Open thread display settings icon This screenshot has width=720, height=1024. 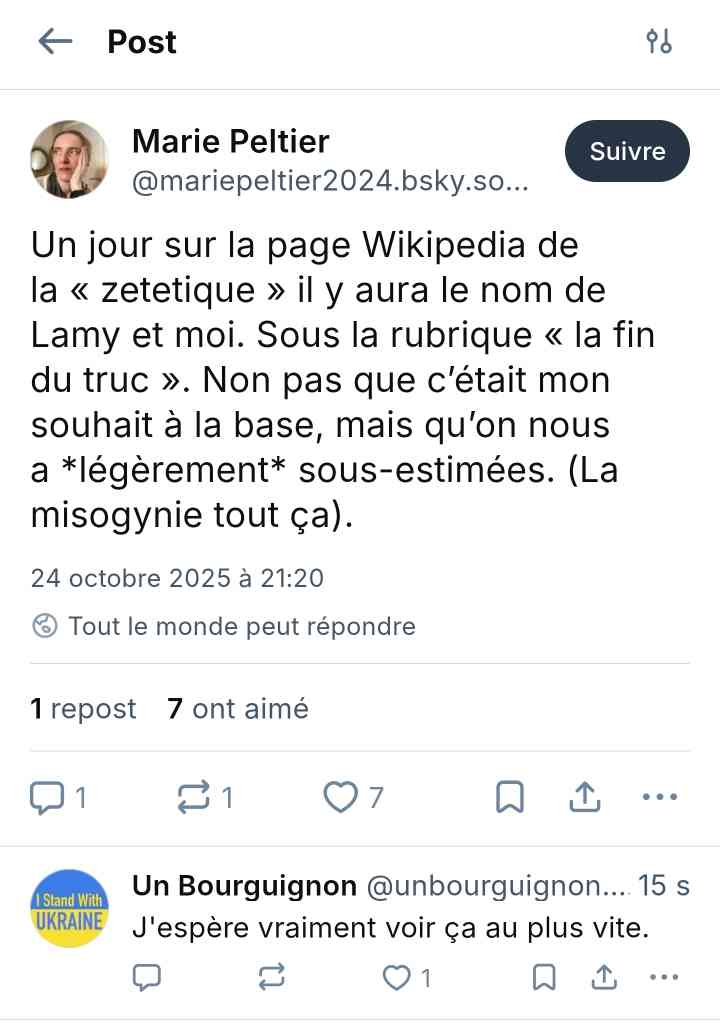659,41
